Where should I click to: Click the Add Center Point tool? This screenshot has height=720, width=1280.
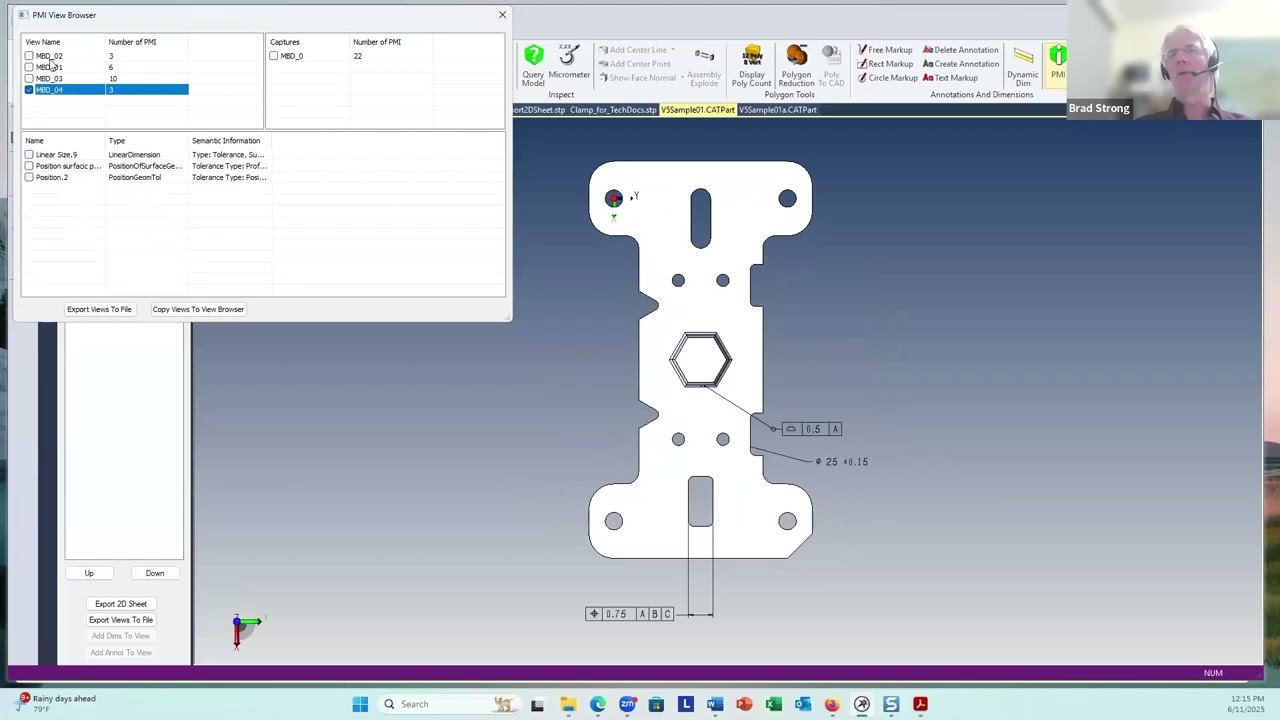(x=634, y=64)
